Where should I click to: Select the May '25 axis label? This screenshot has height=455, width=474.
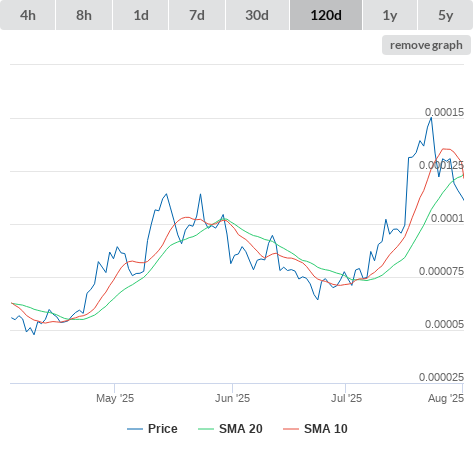pyautogui.click(x=115, y=398)
